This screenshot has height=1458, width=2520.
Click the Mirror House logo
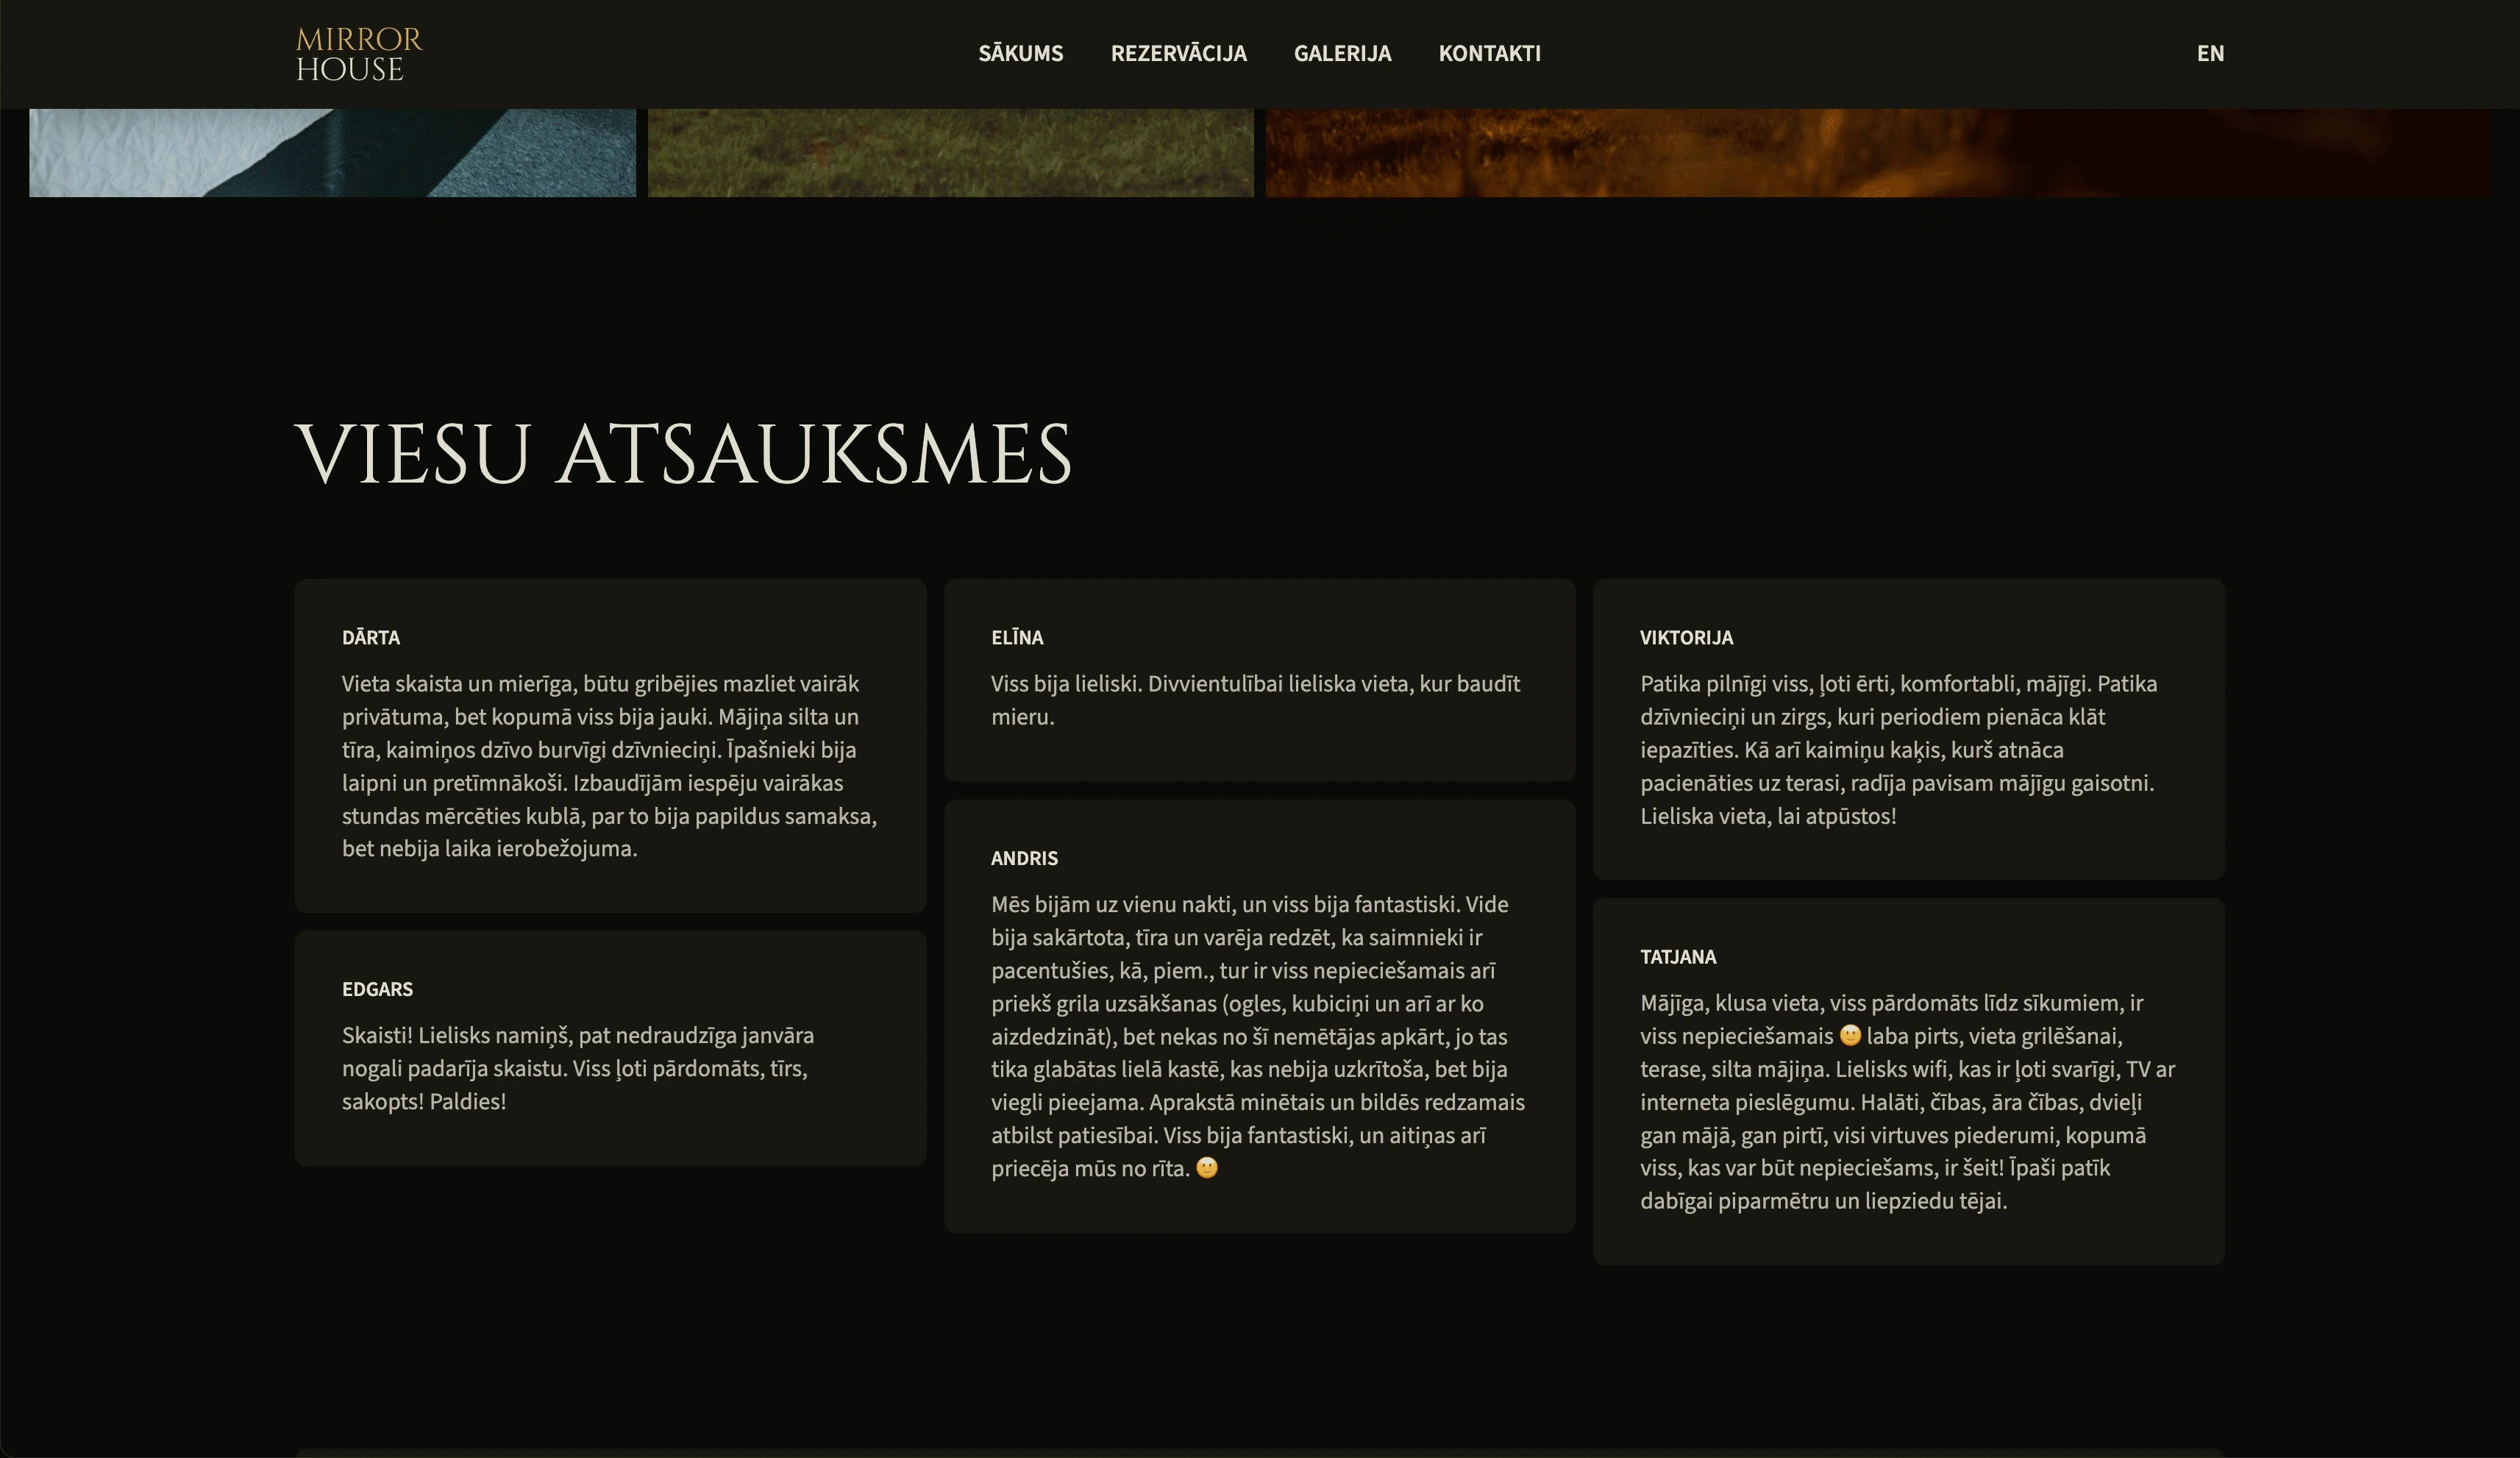tap(358, 54)
